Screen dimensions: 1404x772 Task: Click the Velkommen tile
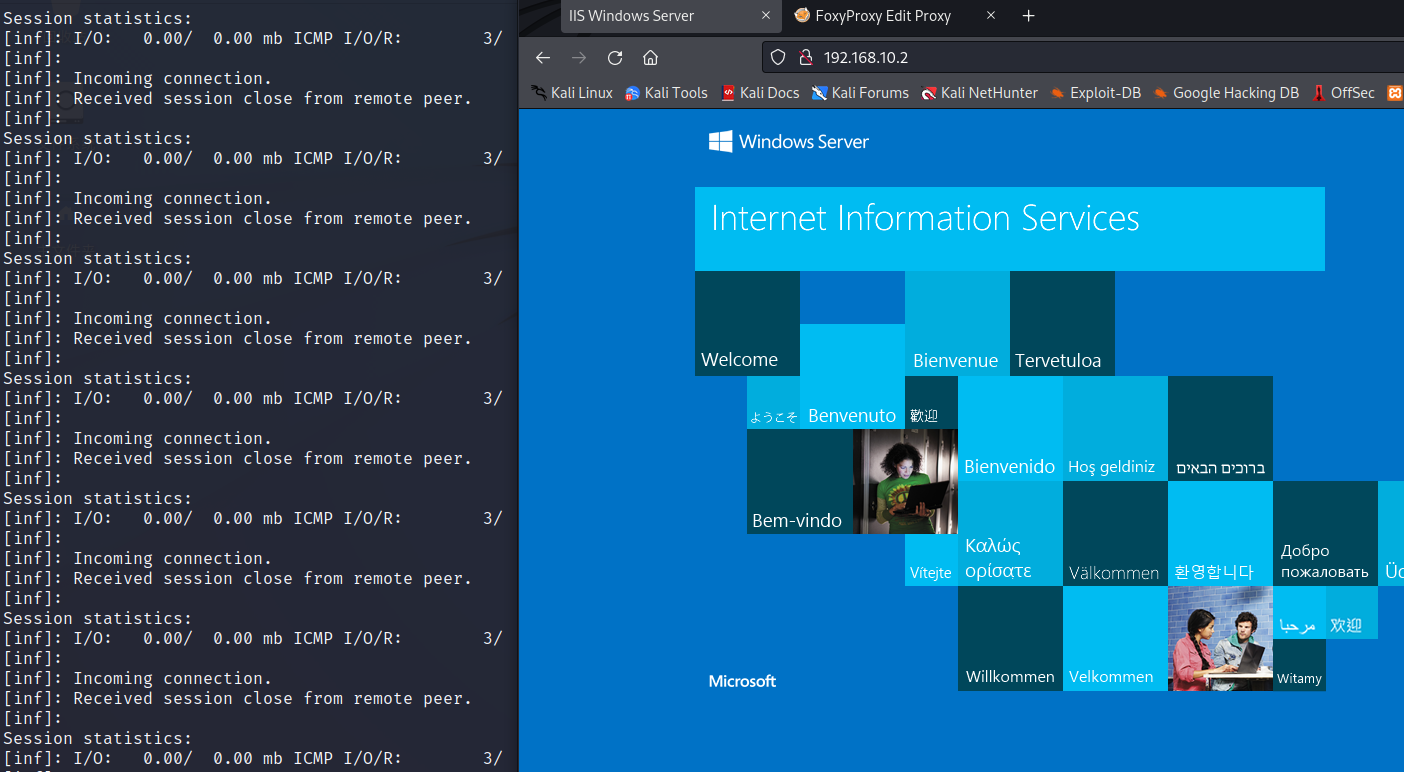pyautogui.click(x=1115, y=639)
